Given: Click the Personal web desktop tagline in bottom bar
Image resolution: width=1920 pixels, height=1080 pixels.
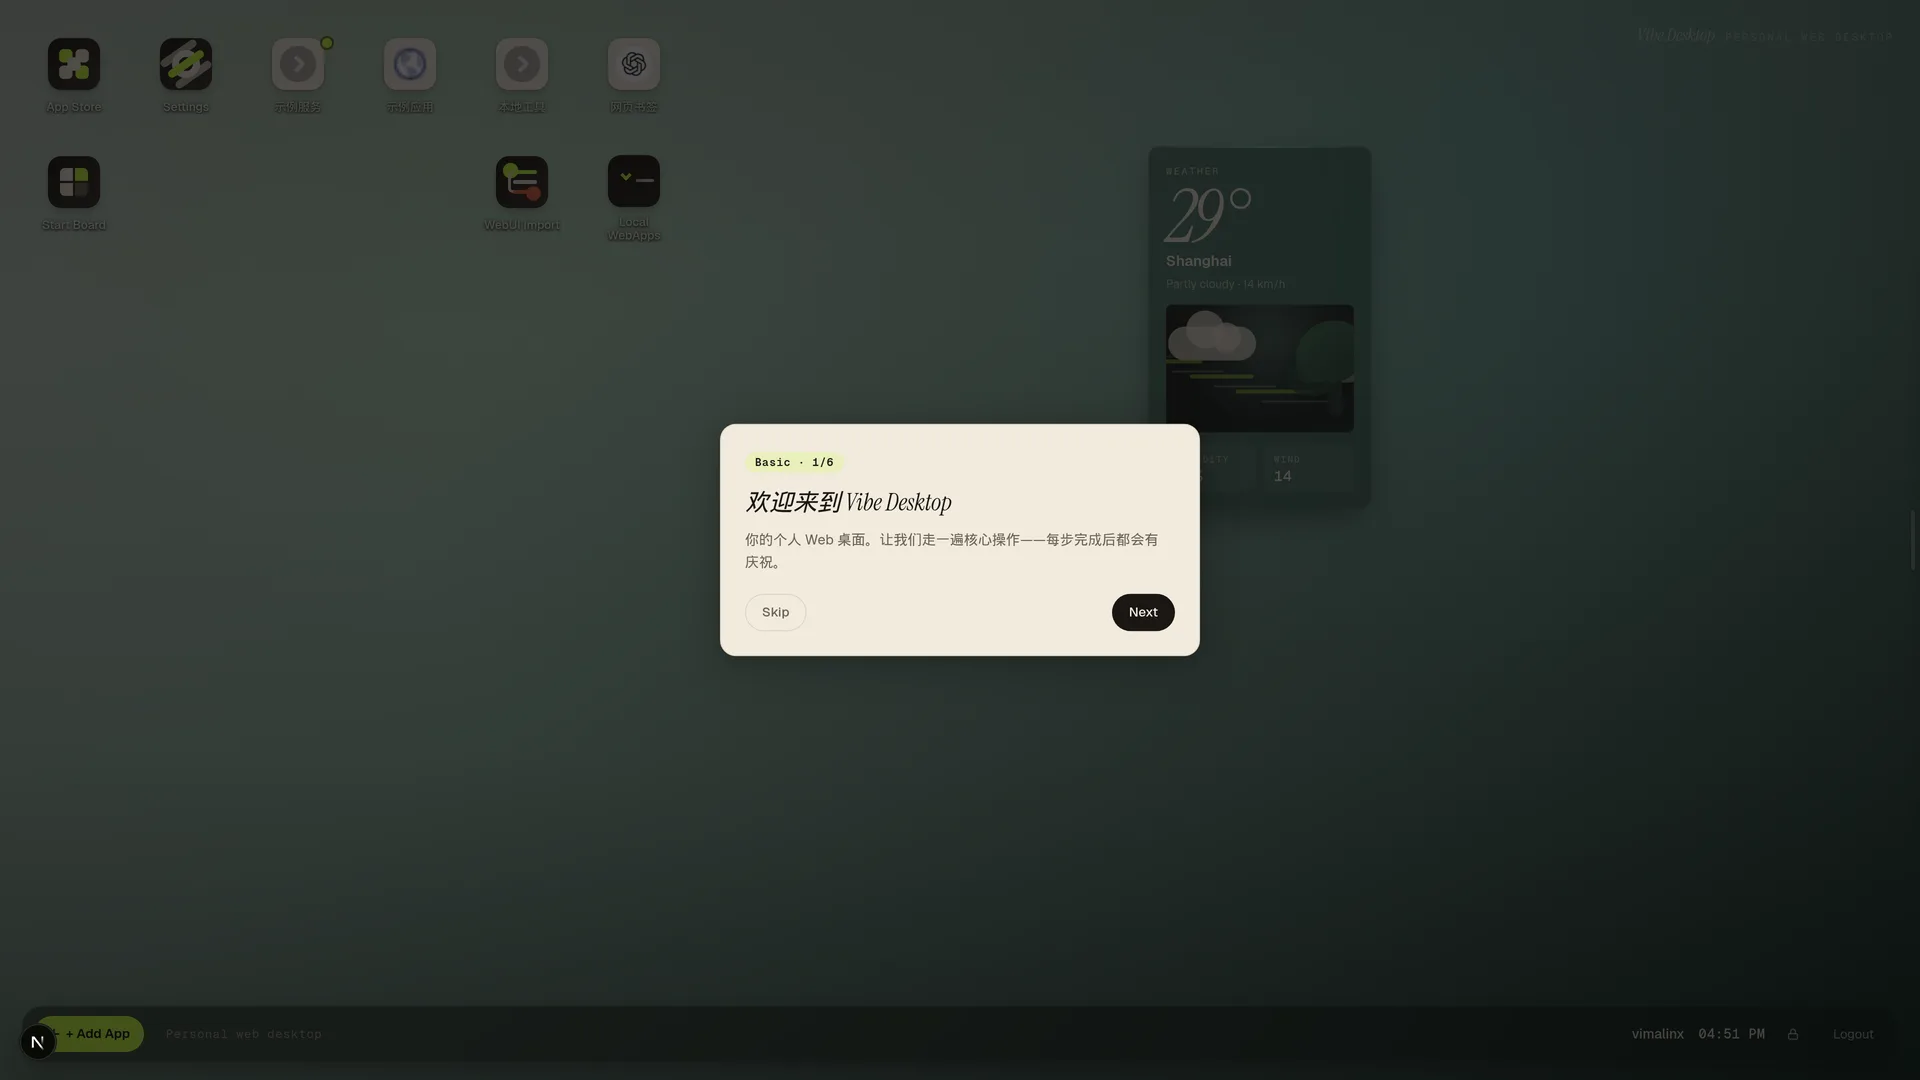Looking at the screenshot, I should point(244,1034).
